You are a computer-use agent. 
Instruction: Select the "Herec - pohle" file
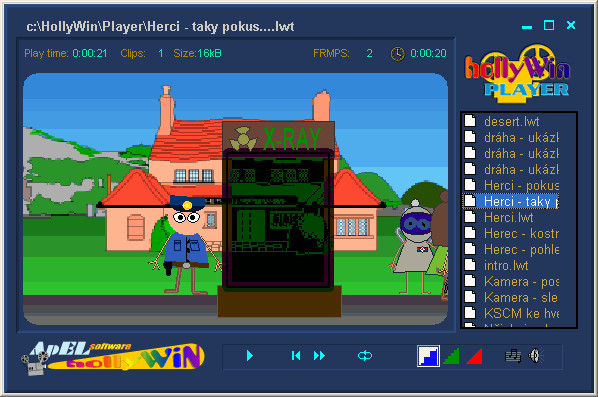point(521,249)
